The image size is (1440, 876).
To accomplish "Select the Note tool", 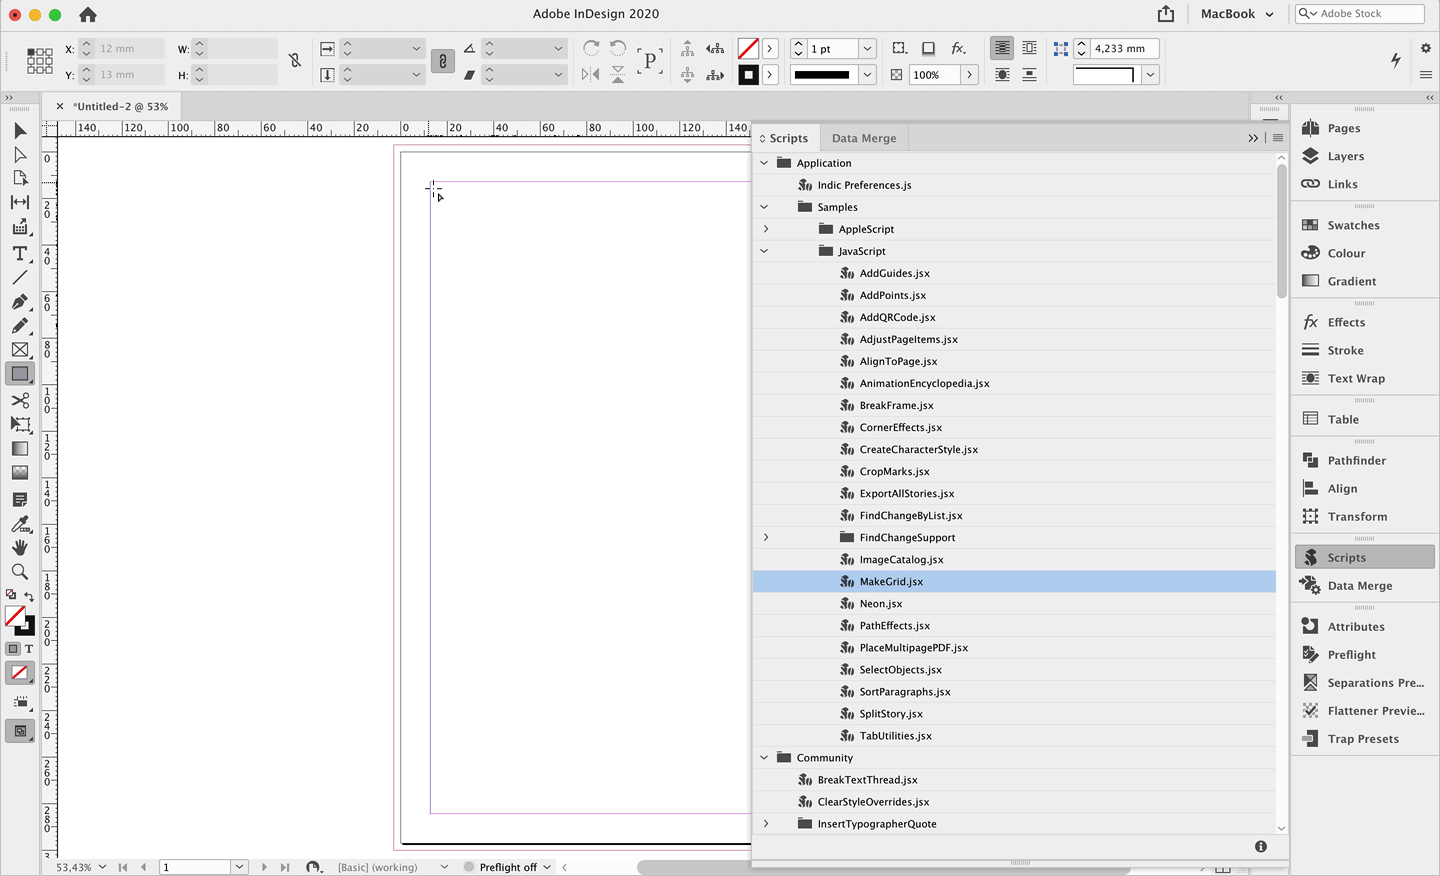I will pos(20,499).
